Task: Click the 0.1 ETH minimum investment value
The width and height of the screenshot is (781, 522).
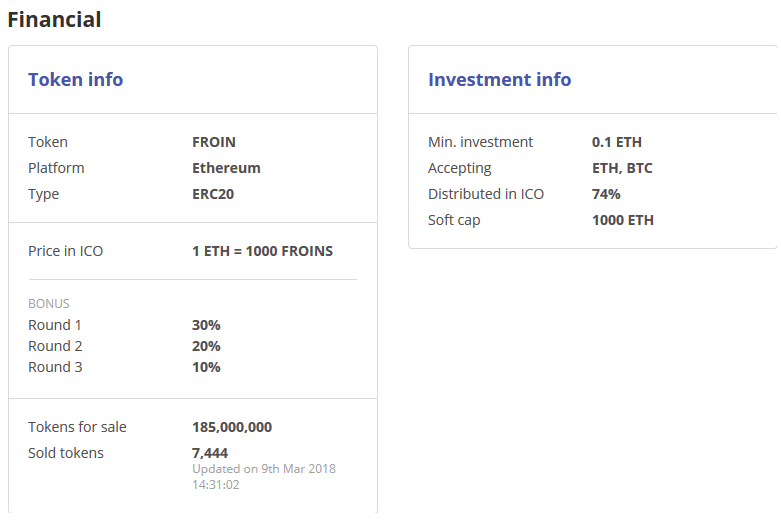Action: 617,142
